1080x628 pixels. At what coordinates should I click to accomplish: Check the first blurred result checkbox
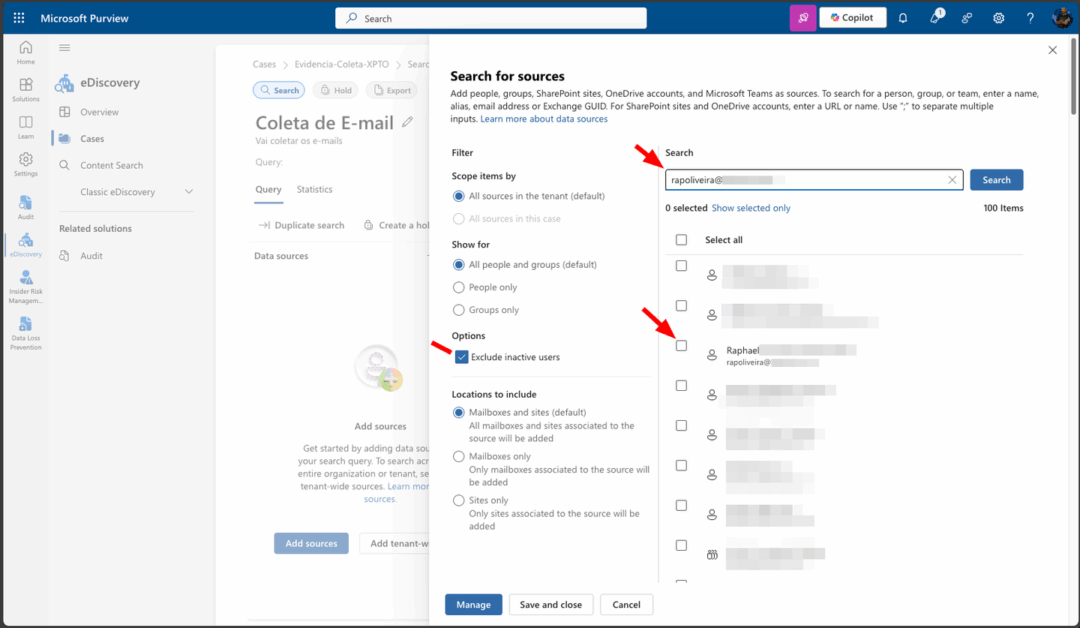point(681,266)
